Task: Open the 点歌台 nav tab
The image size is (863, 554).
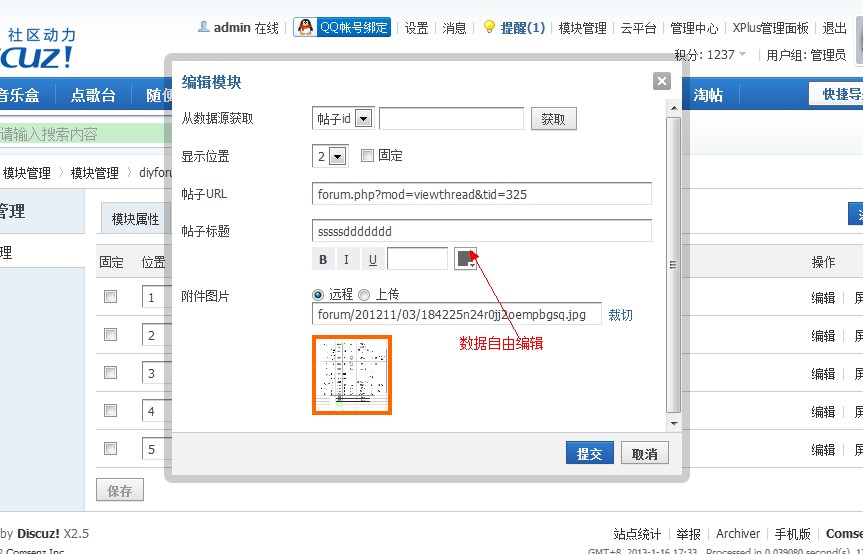Action: coord(93,95)
